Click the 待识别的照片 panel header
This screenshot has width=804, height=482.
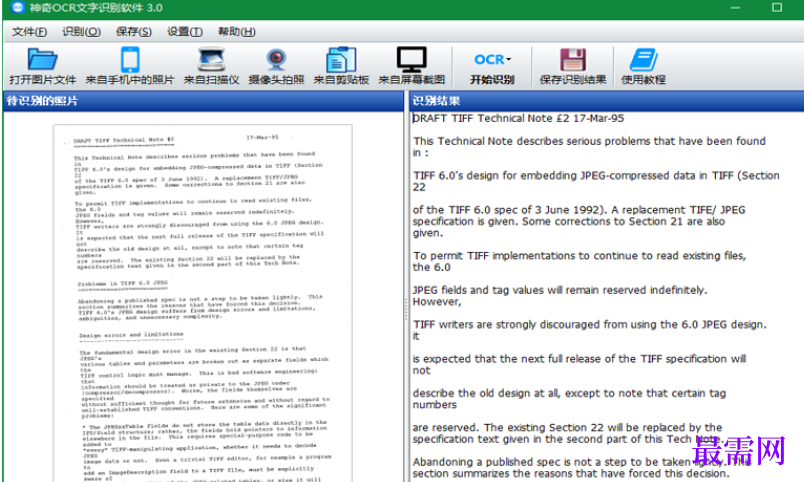tap(204, 101)
